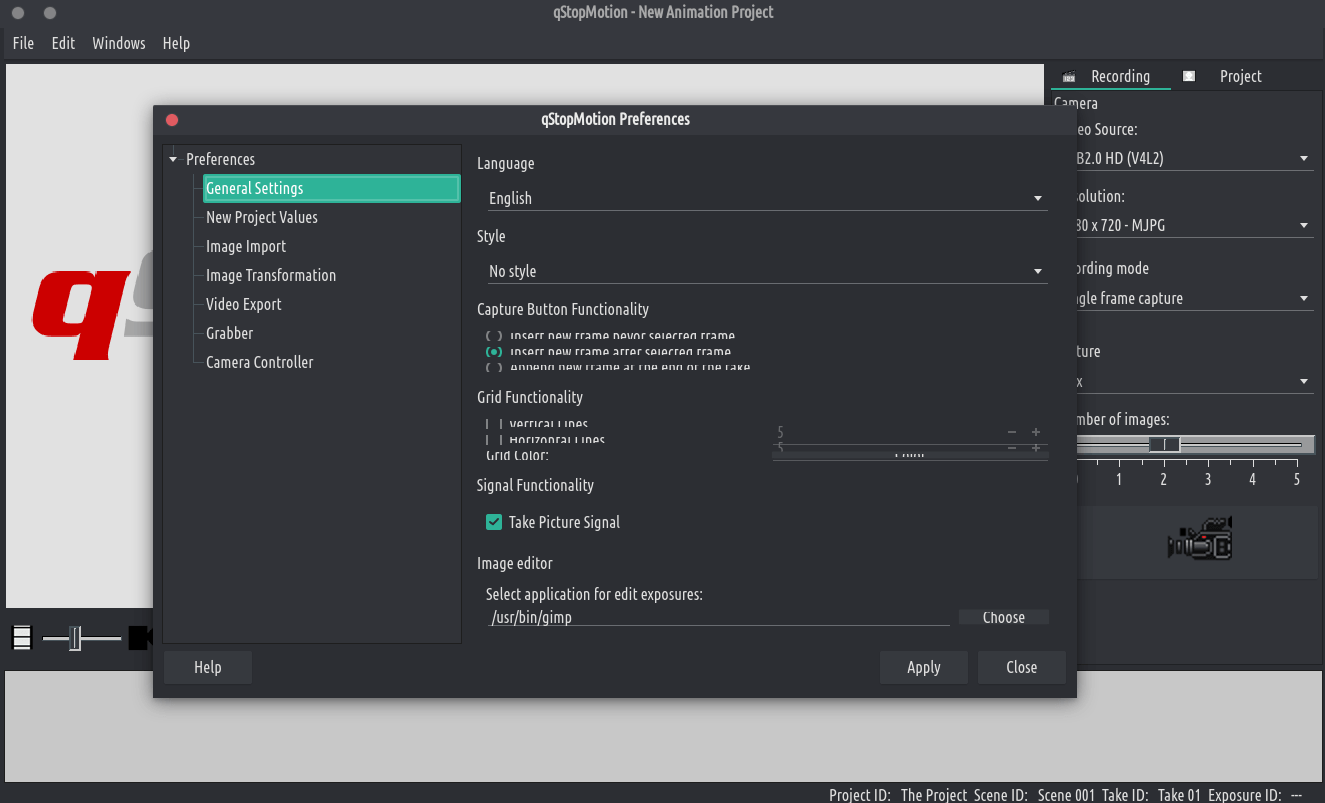Select Video Export in the preferences tree
The image size is (1325, 803).
coord(244,304)
